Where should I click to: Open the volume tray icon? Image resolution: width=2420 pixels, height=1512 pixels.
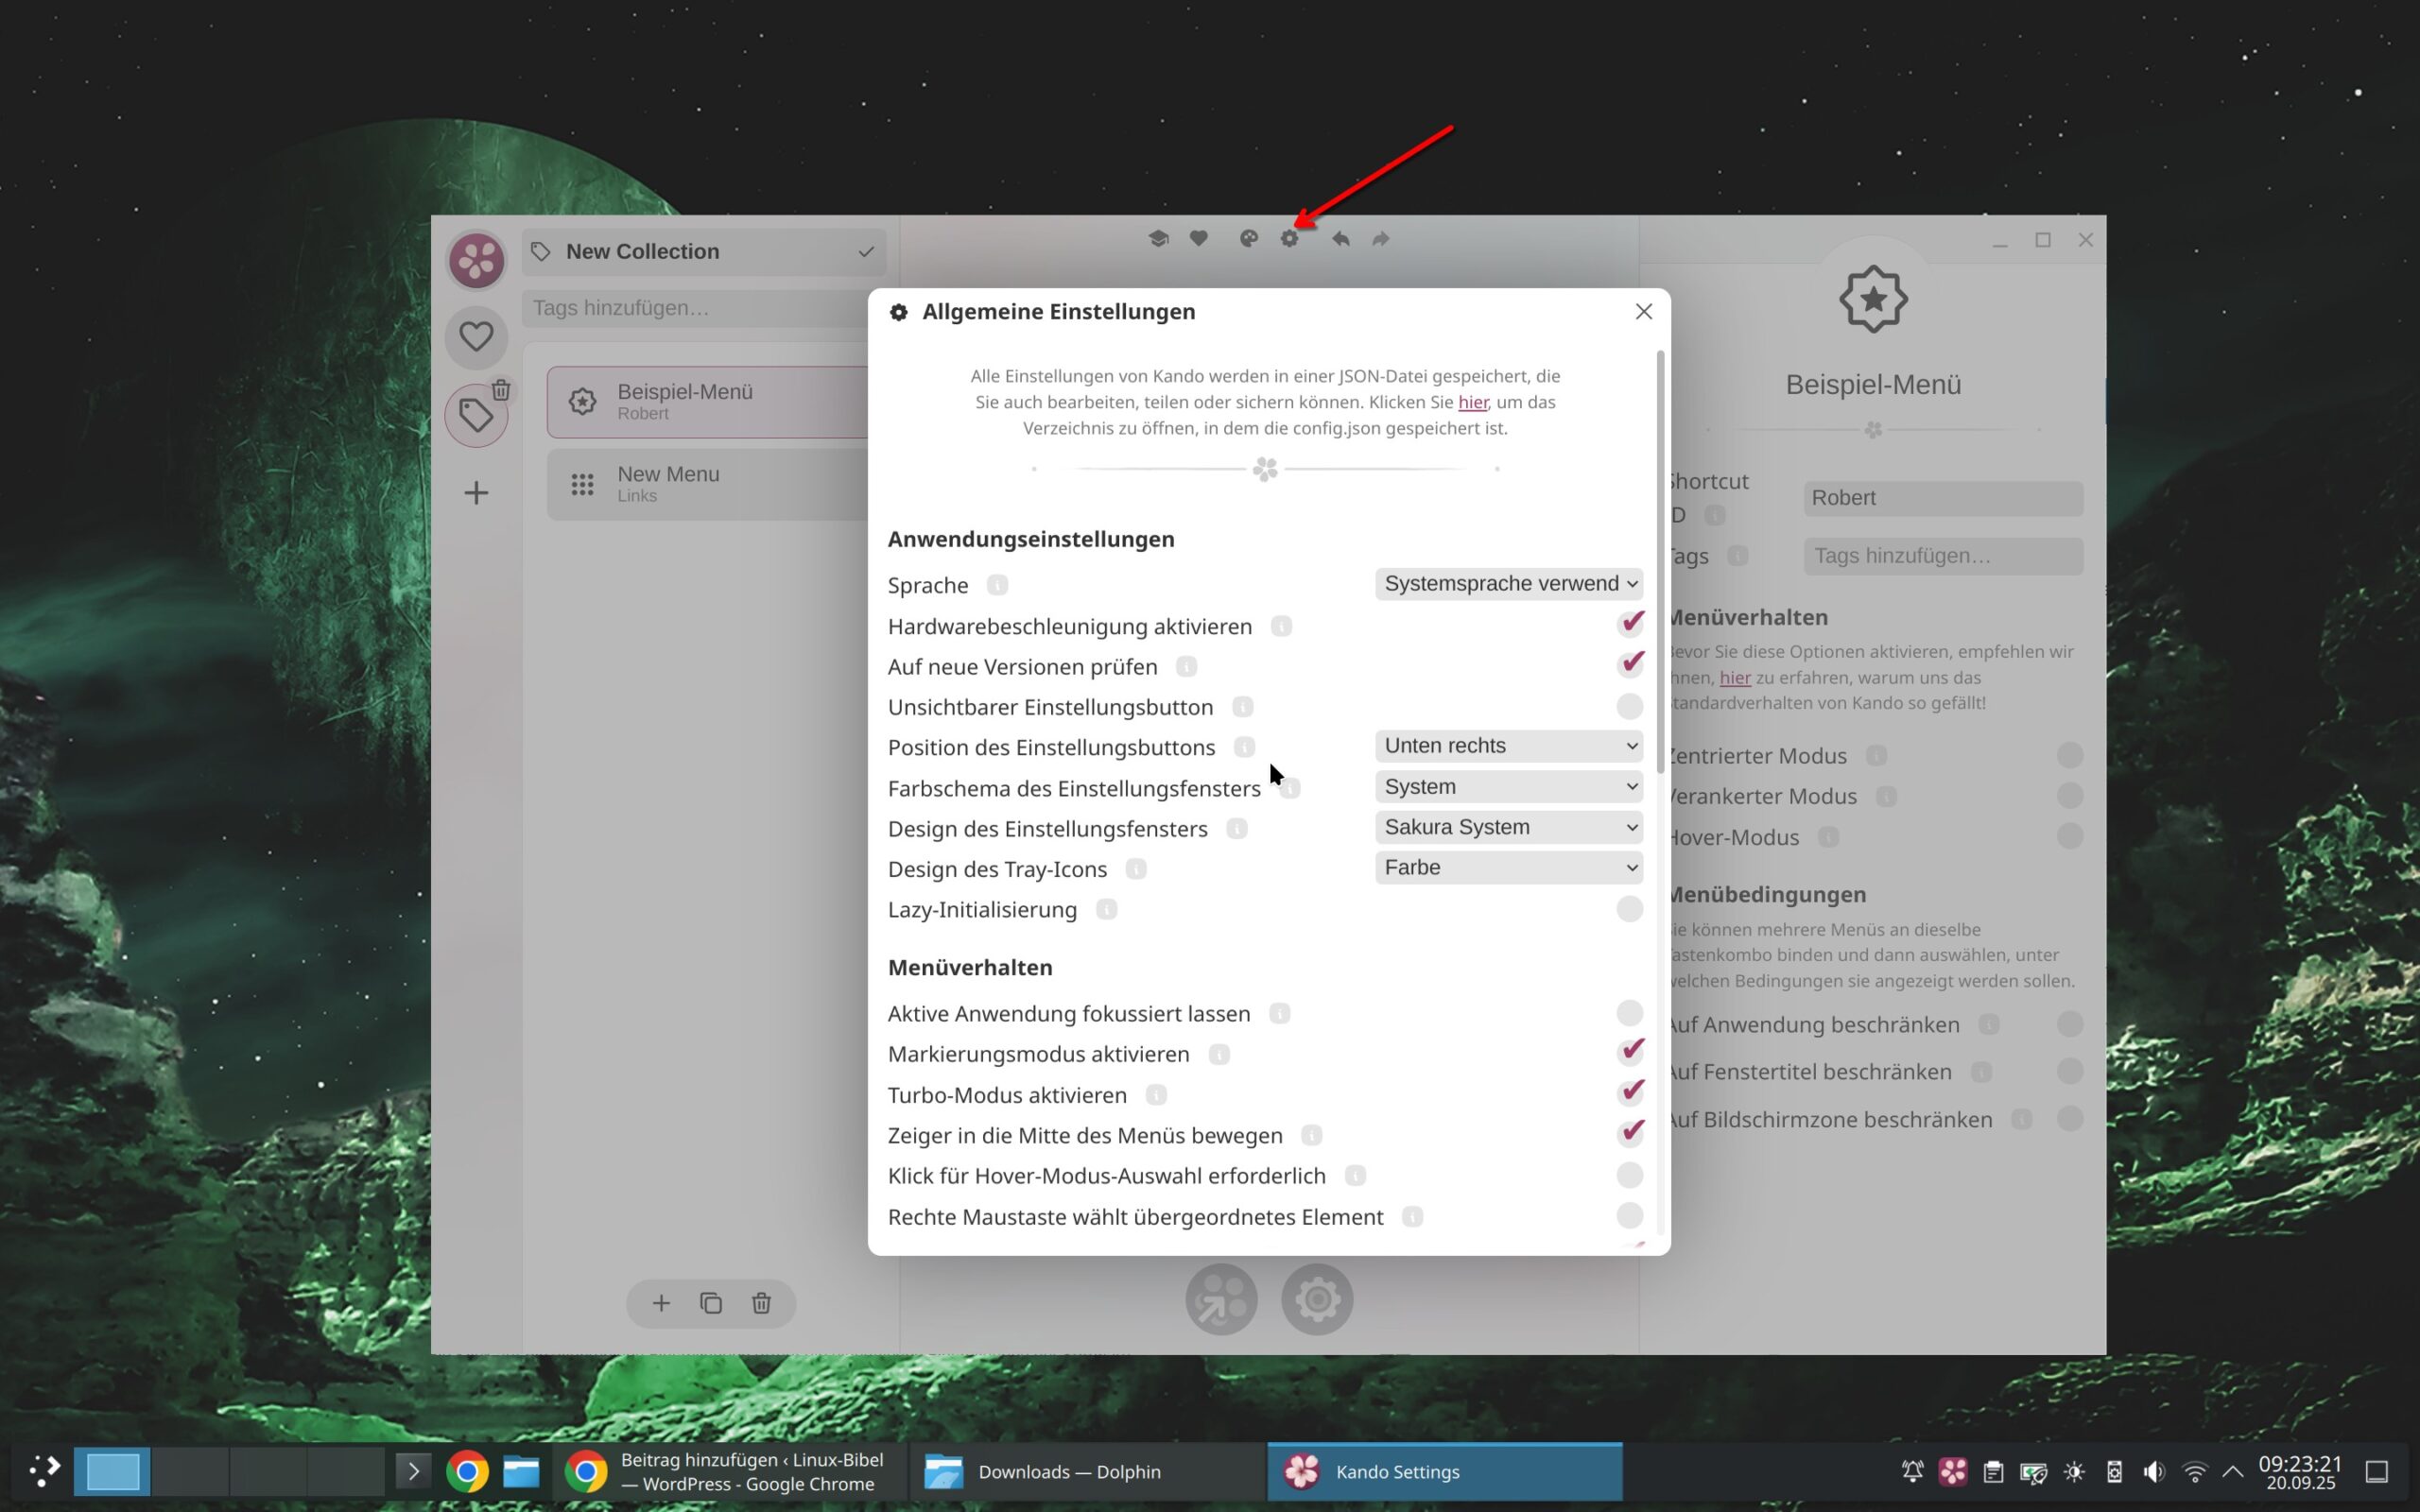pyautogui.click(x=2154, y=1472)
